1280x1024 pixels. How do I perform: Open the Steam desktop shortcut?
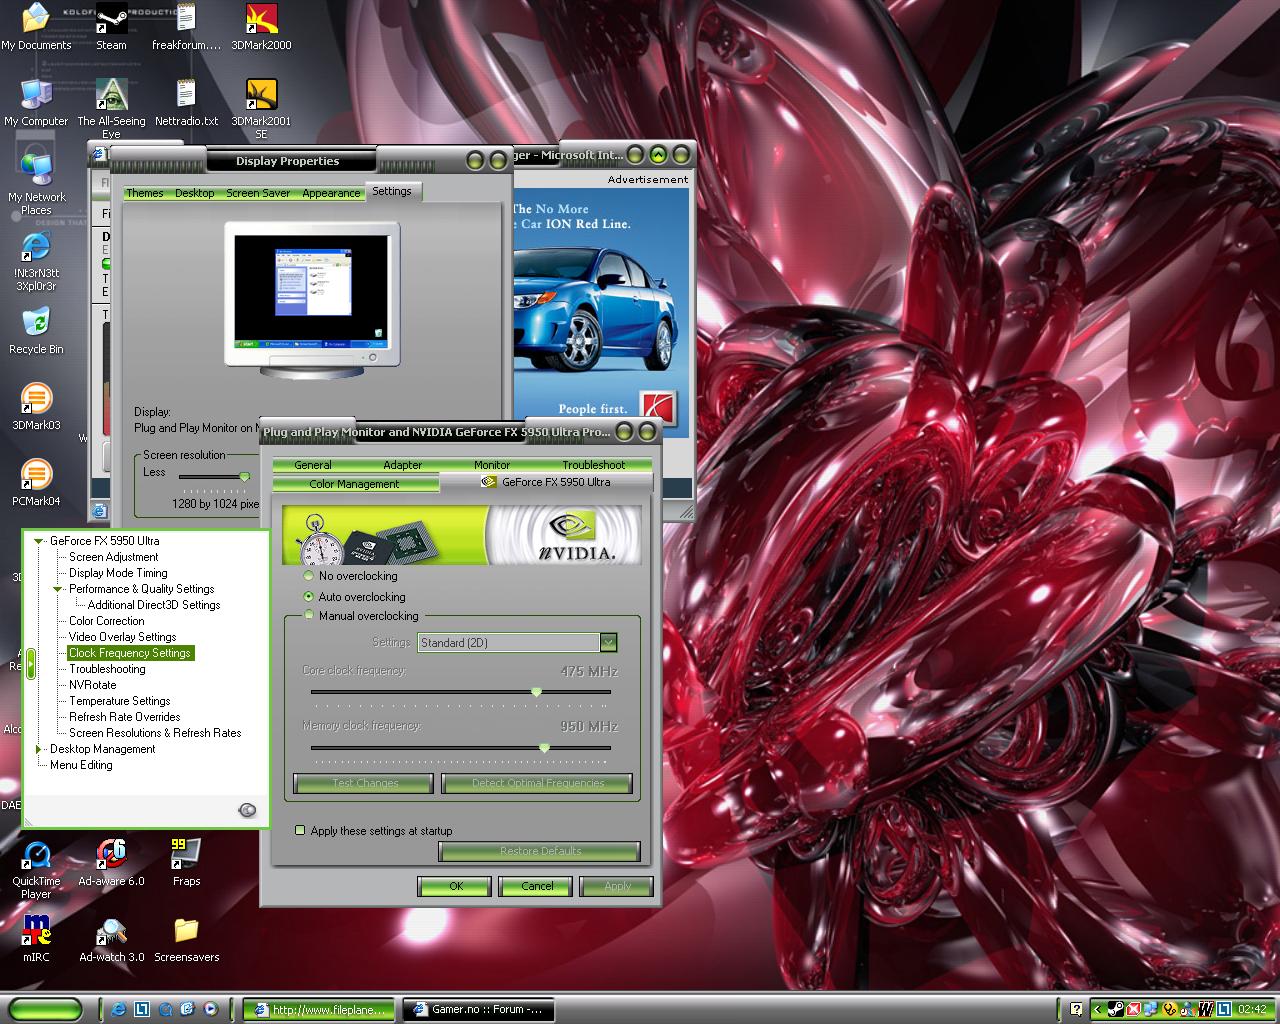(111, 27)
